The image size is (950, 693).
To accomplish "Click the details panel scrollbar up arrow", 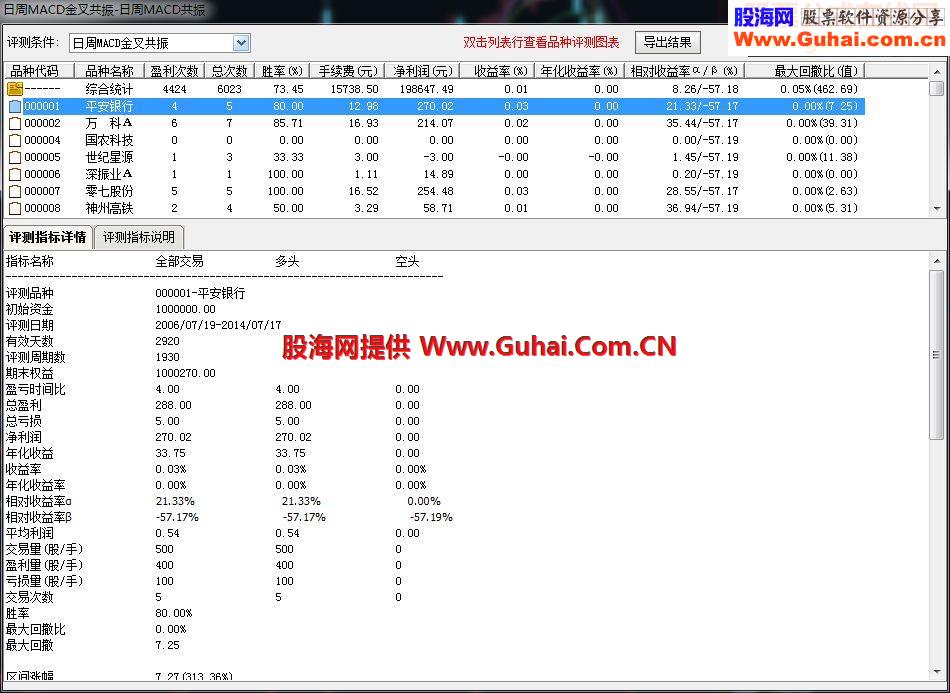I will (937, 262).
